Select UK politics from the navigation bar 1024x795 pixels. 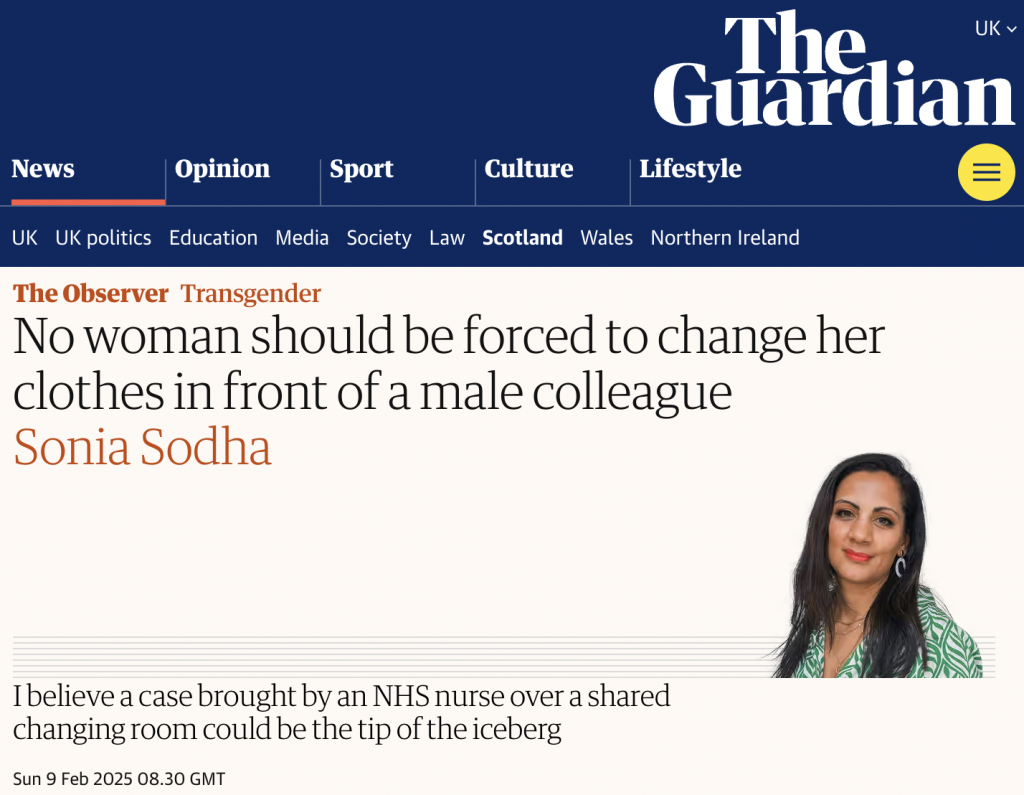[x=103, y=238]
